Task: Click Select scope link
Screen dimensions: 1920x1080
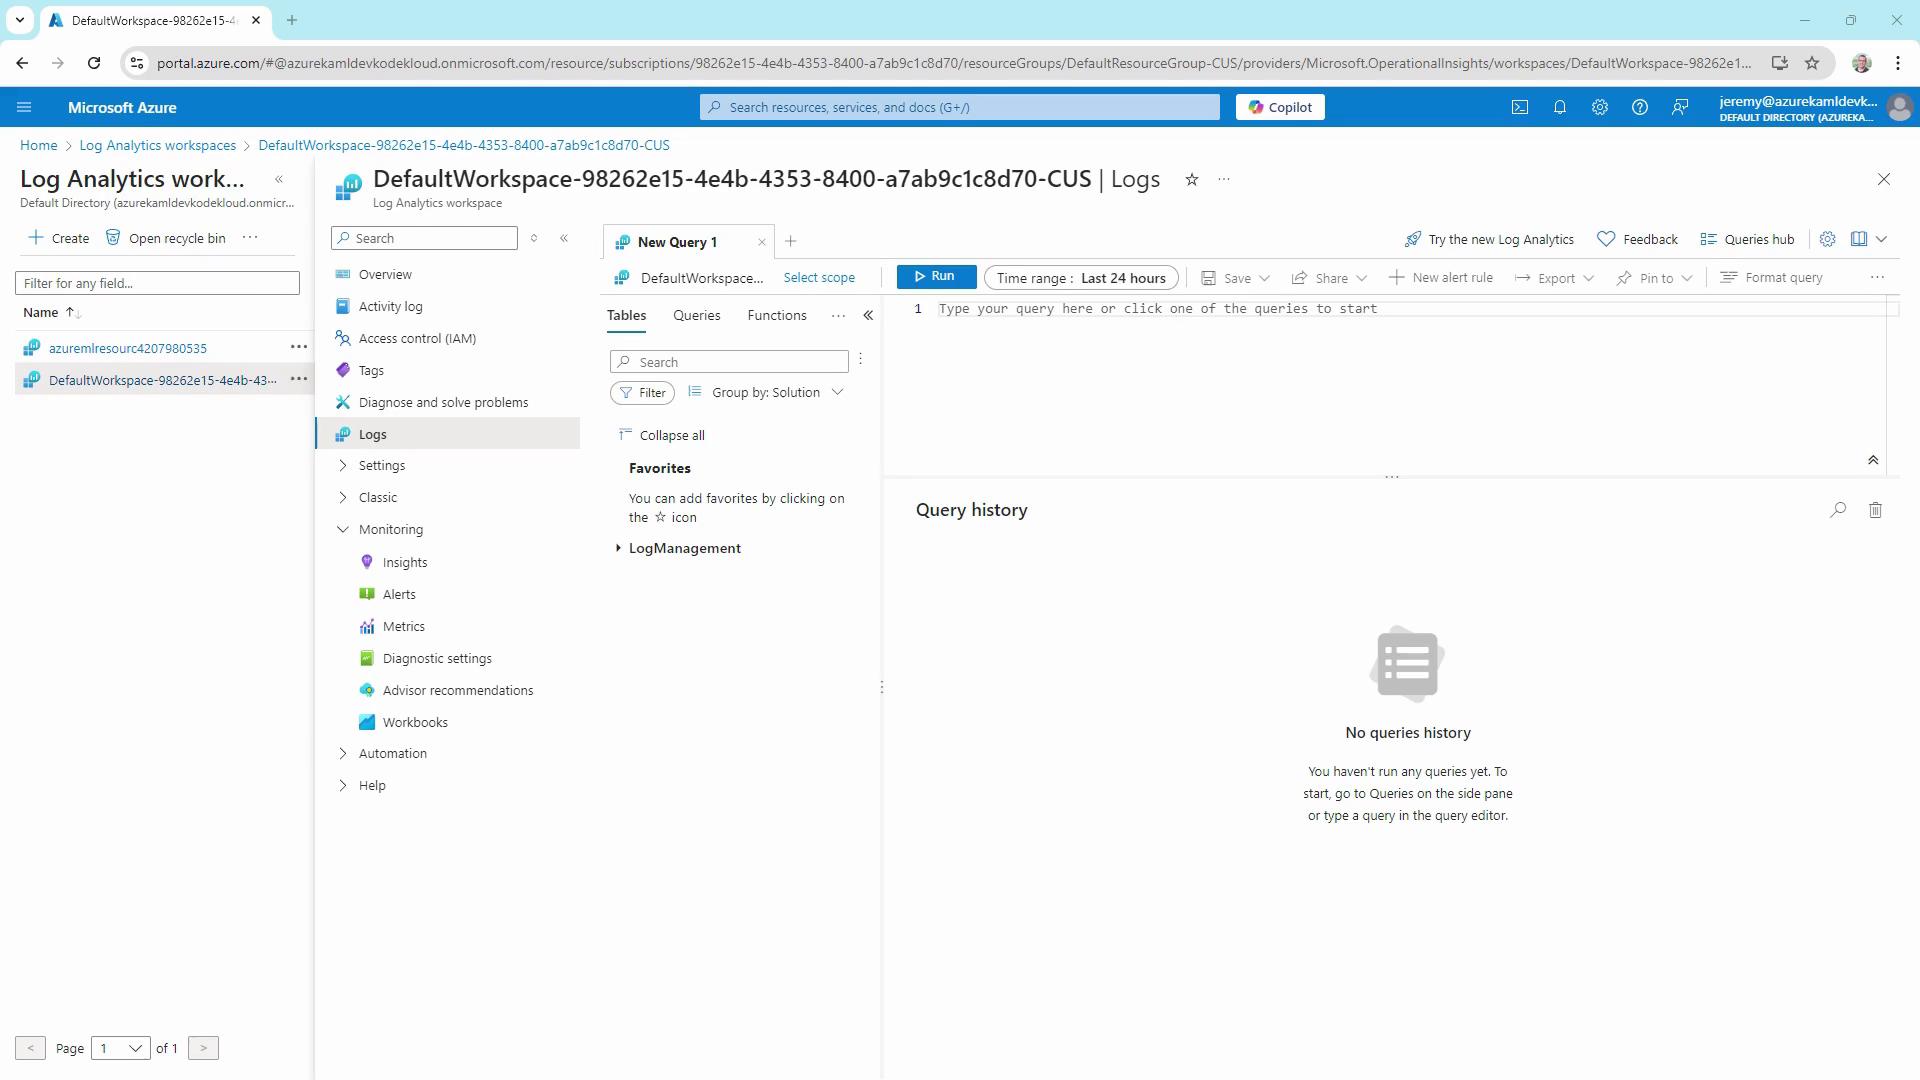Action: pyautogui.click(x=818, y=278)
